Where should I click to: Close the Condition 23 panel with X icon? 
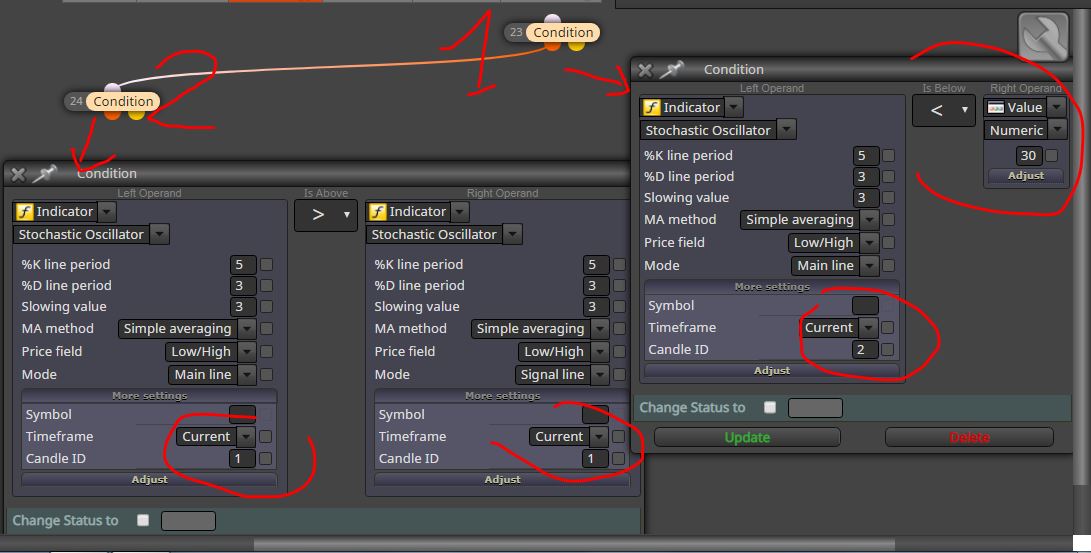[x=645, y=70]
